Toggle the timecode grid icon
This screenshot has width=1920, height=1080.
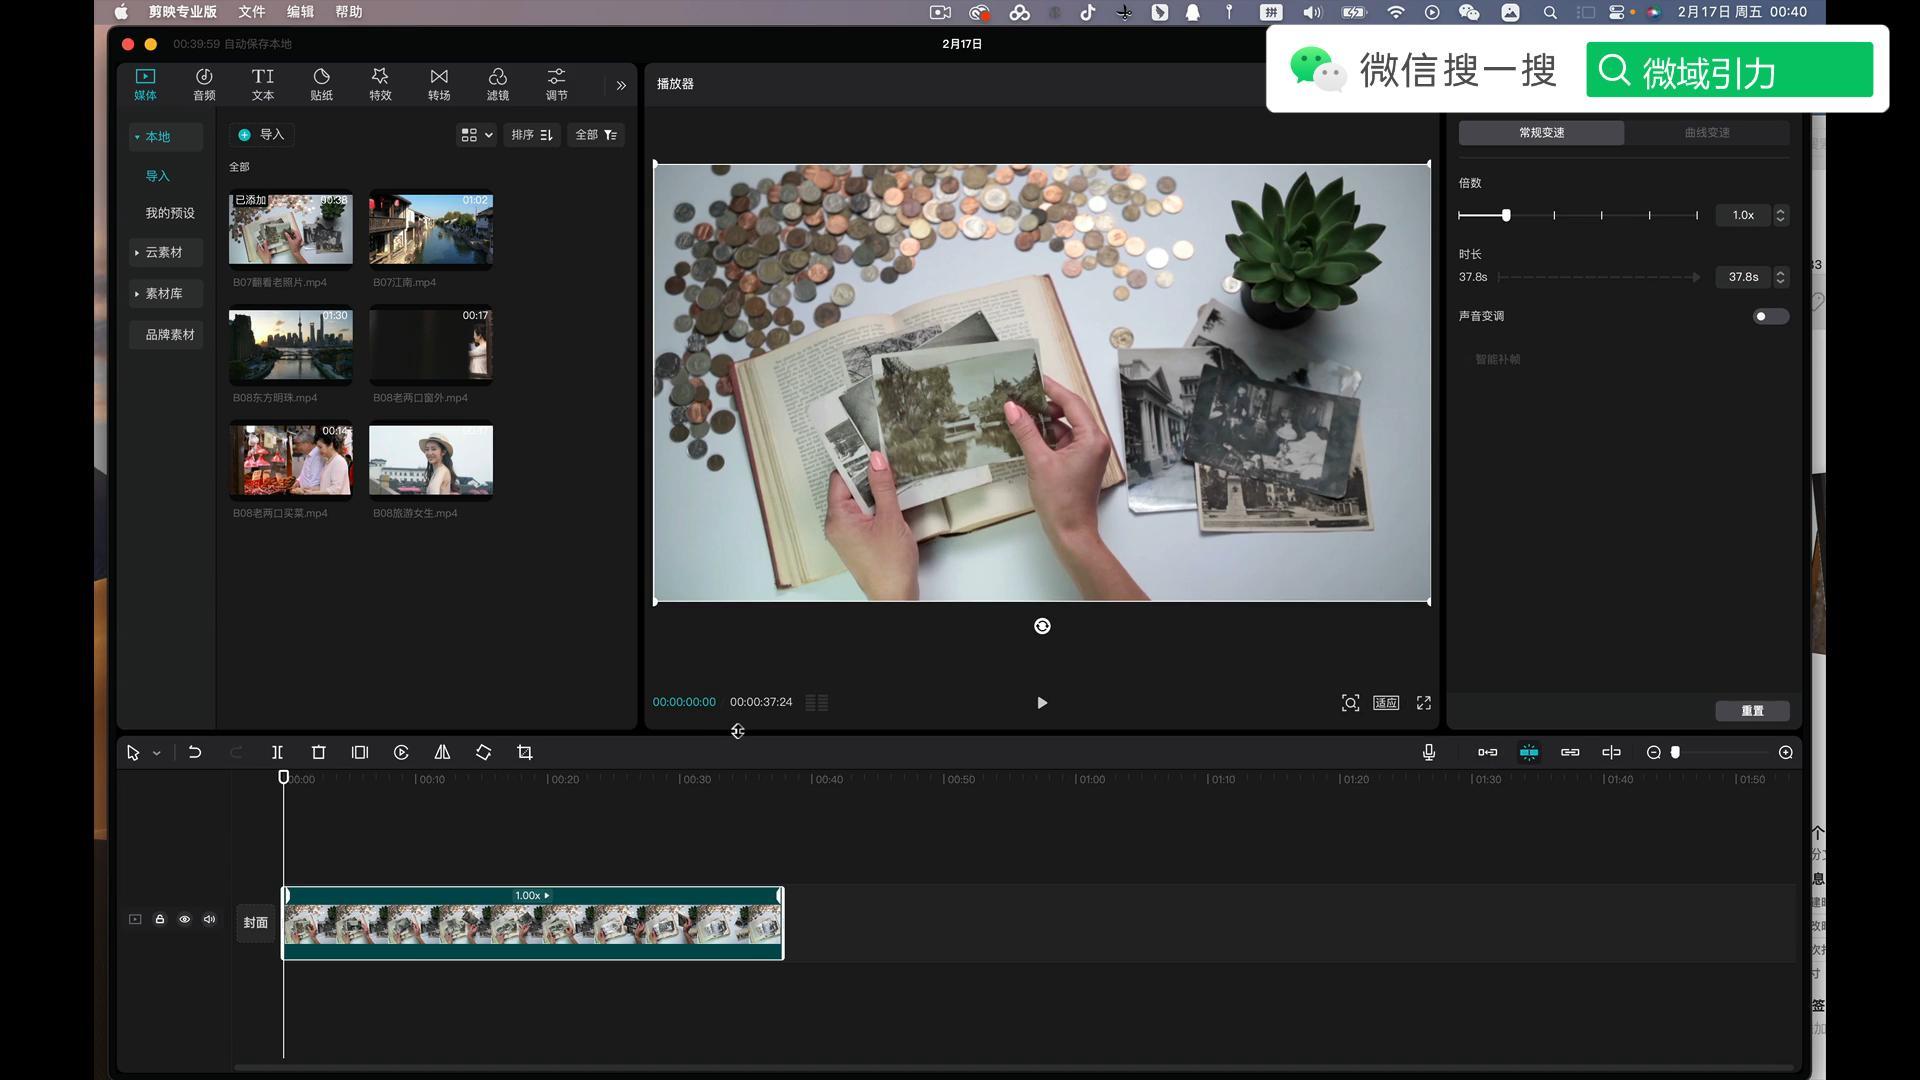pos(817,703)
